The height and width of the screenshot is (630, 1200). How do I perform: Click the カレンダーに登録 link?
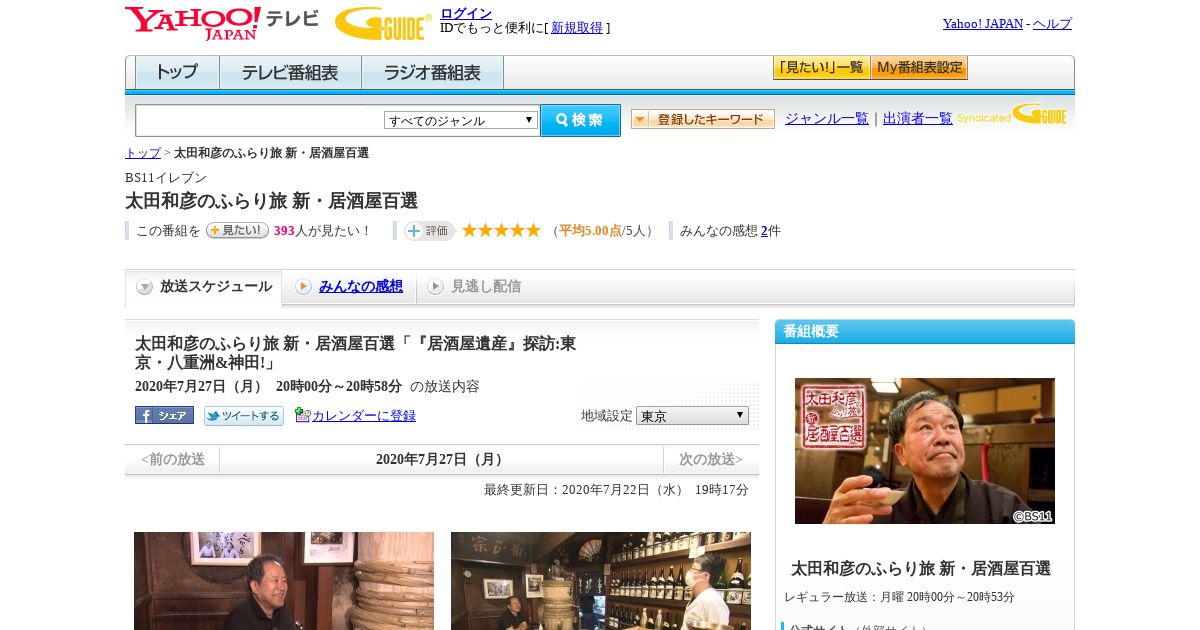(x=364, y=416)
